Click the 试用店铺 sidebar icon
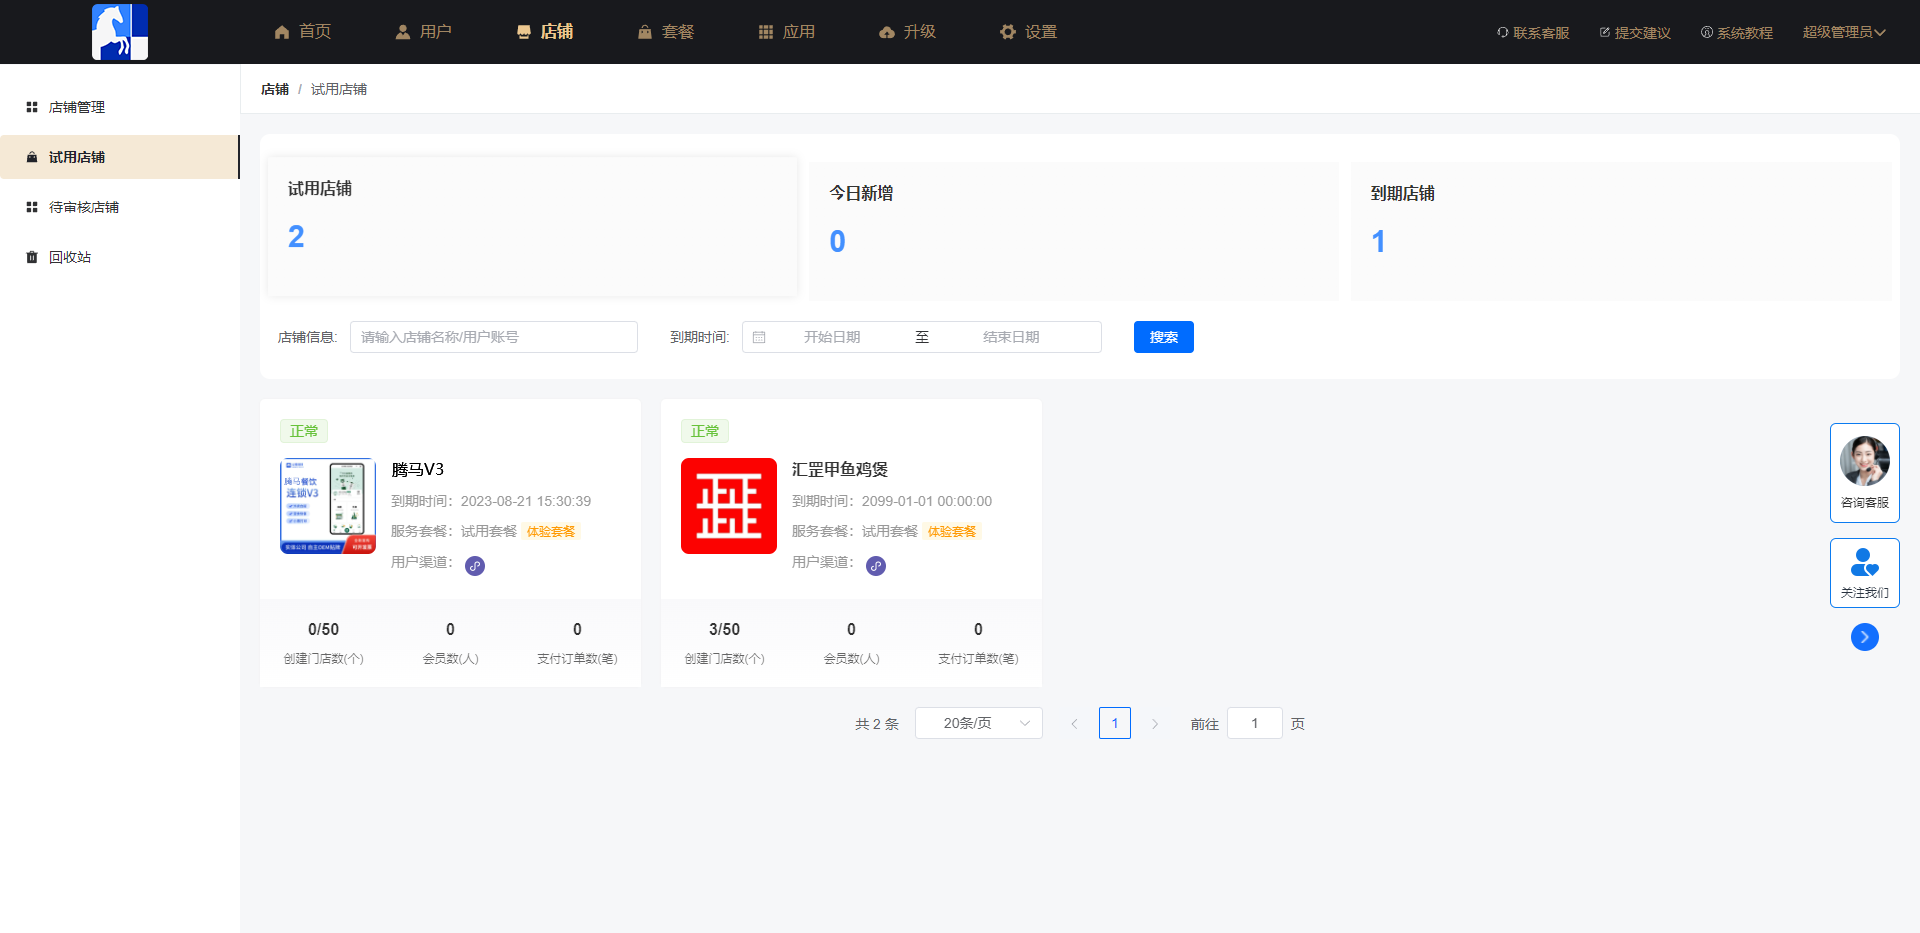This screenshot has height=933, width=1920. point(32,157)
